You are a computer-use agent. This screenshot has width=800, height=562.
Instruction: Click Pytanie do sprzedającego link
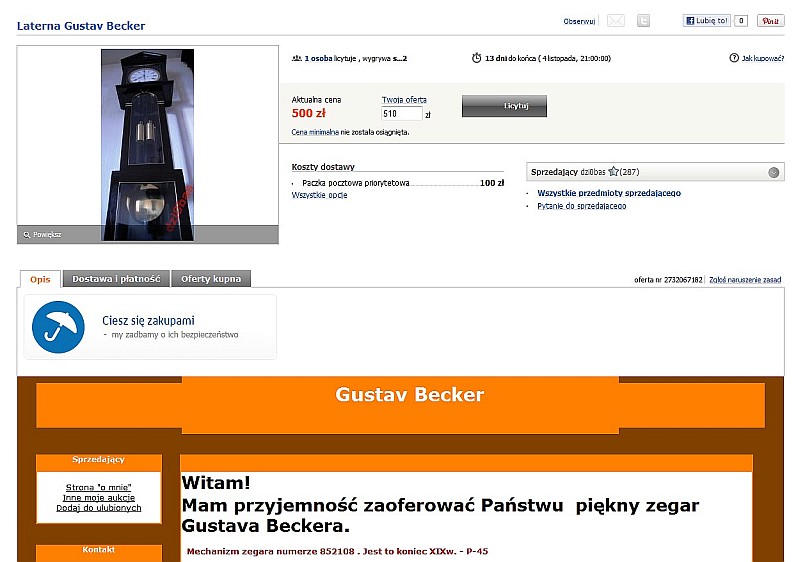click(582, 206)
